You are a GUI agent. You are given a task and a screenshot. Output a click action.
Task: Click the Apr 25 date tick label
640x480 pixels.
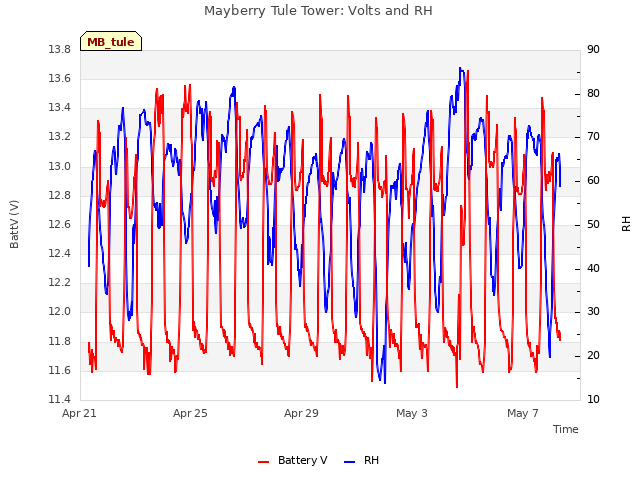coord(190,413)
